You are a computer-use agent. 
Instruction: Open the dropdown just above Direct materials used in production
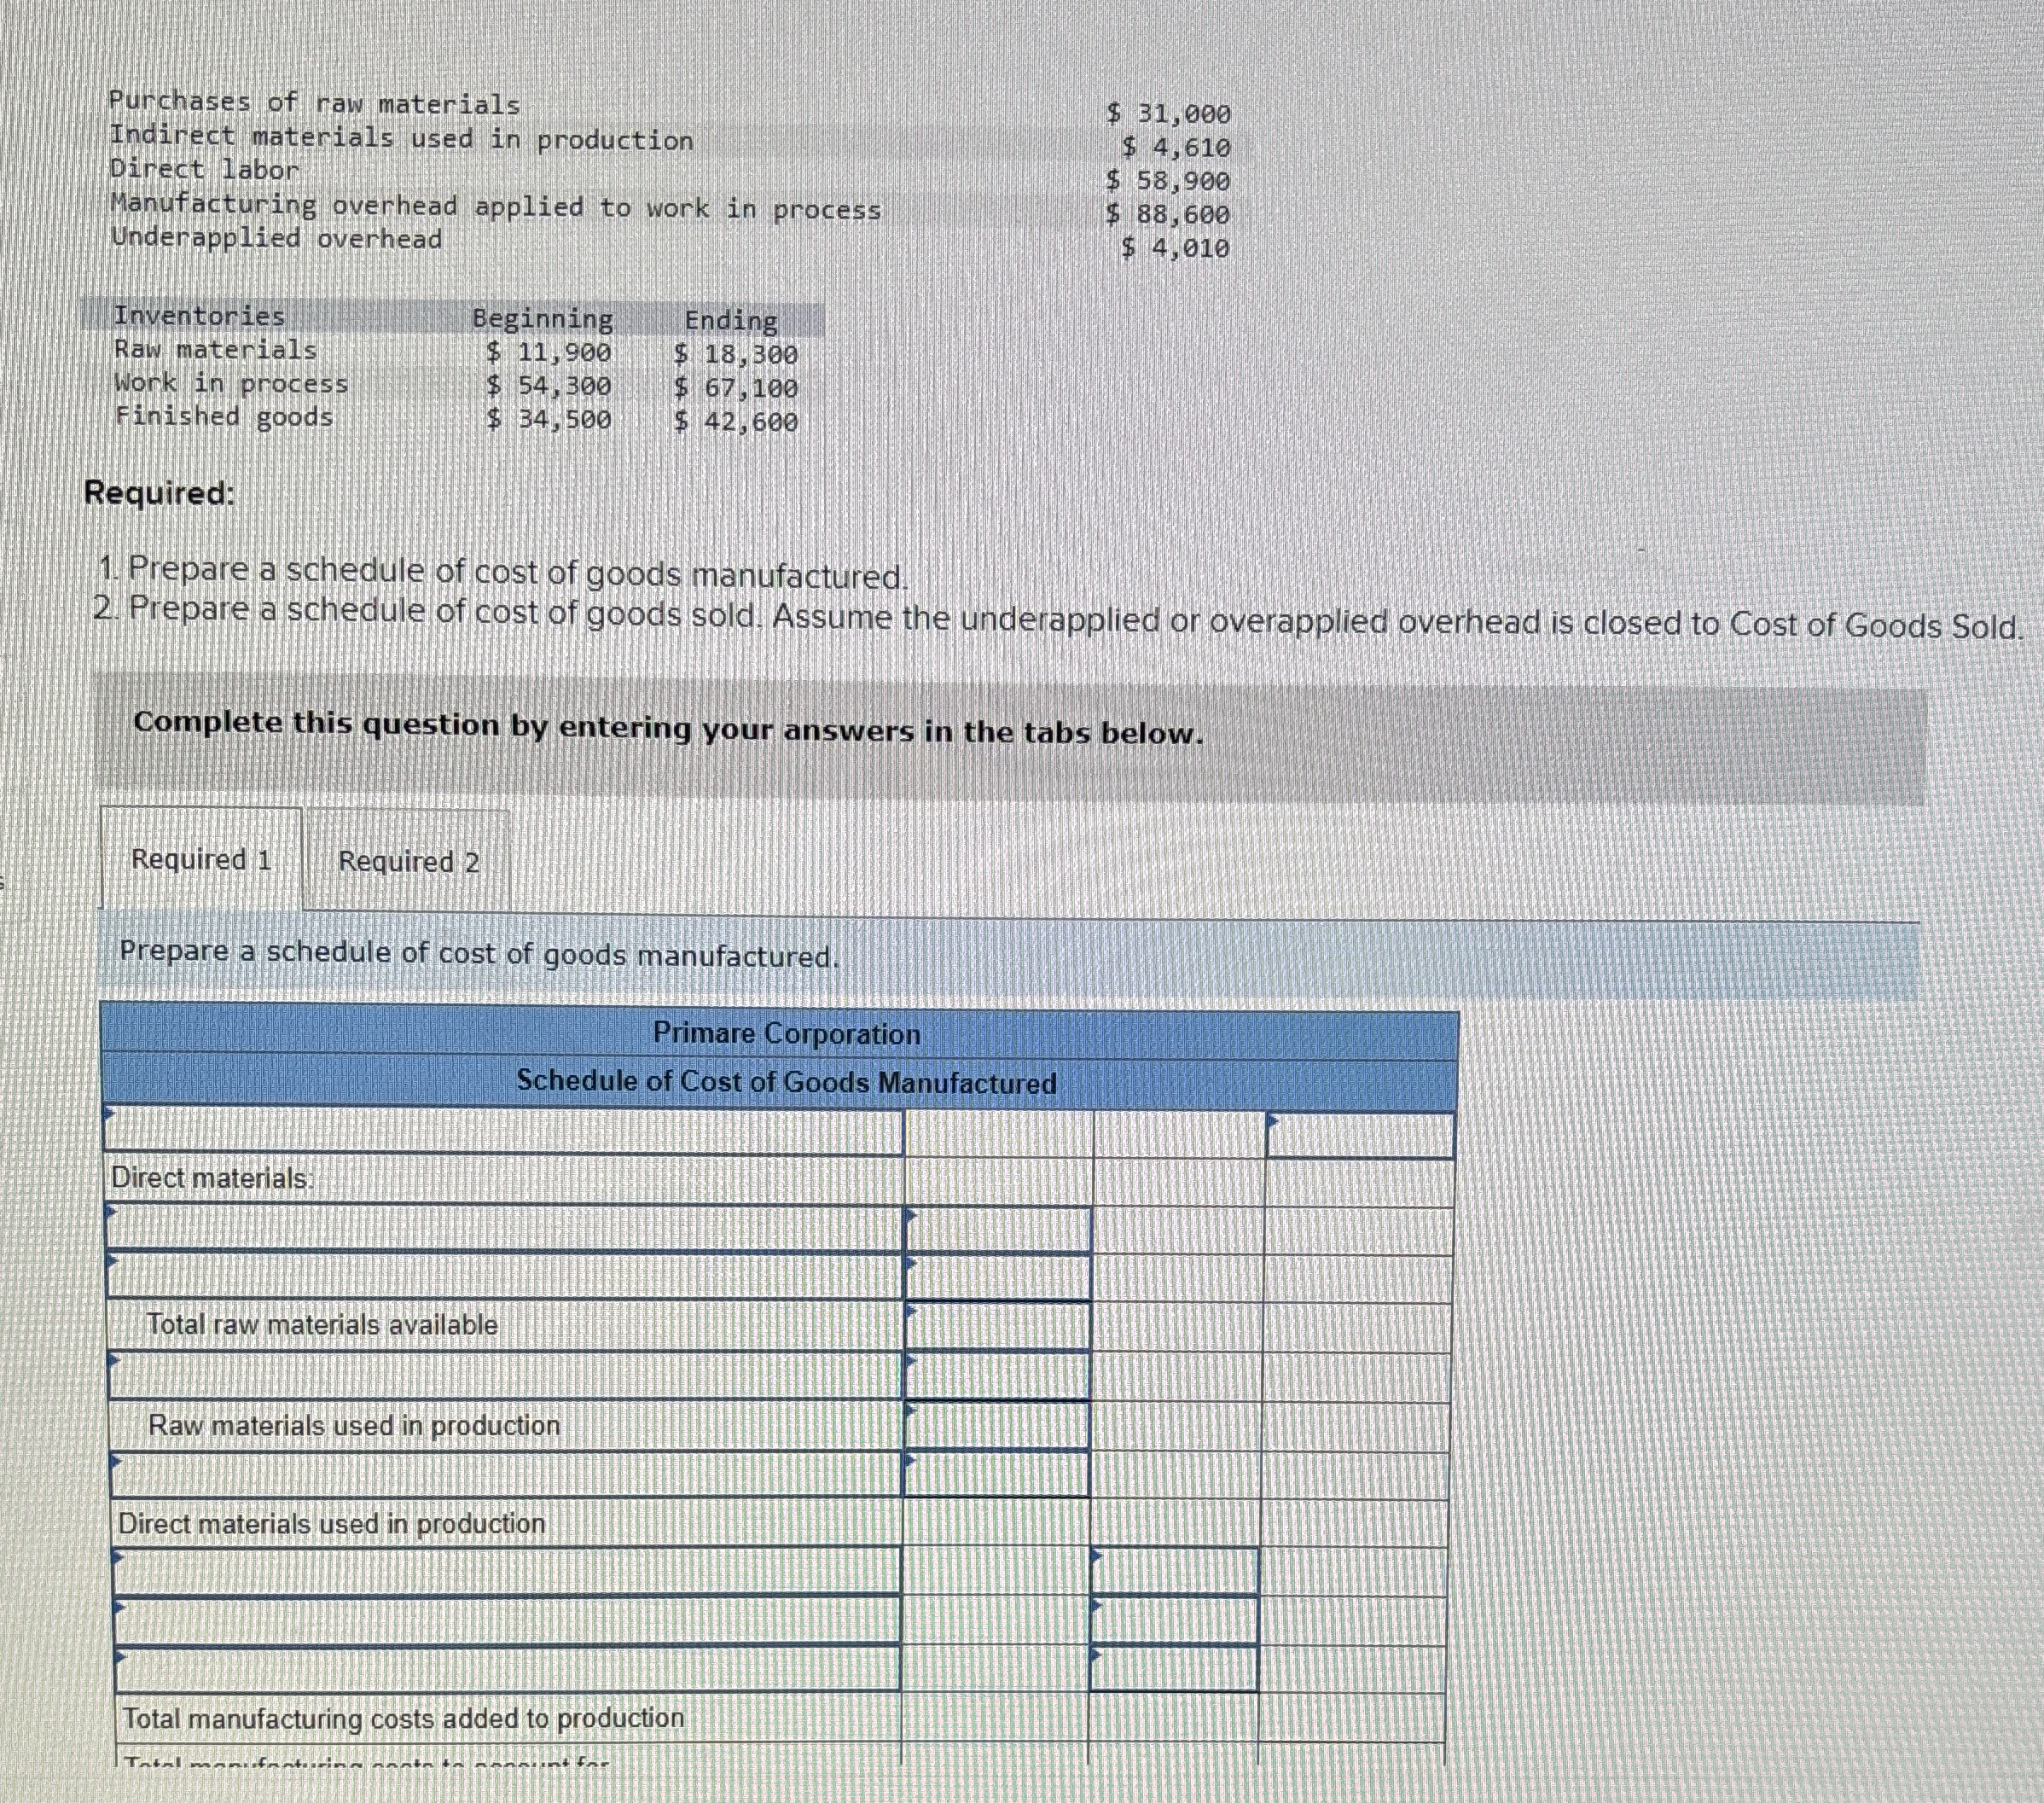503,1474
